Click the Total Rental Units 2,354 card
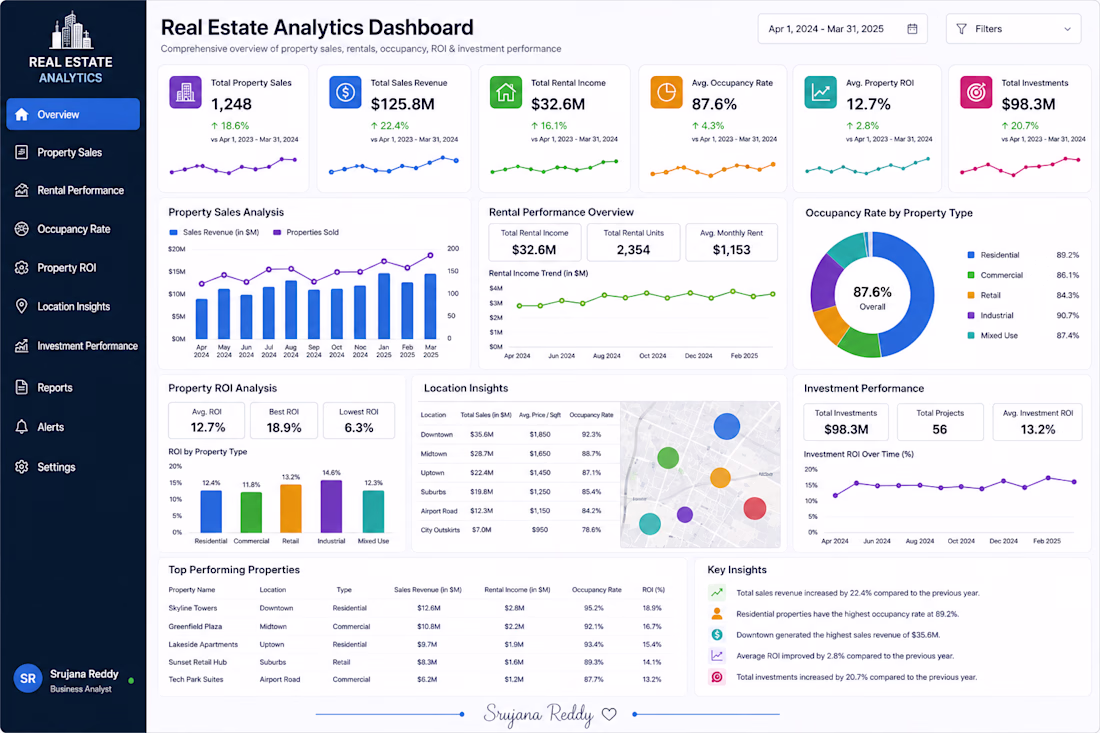The width and height of the screenshot is (1100, 733). tap(633, 242)
